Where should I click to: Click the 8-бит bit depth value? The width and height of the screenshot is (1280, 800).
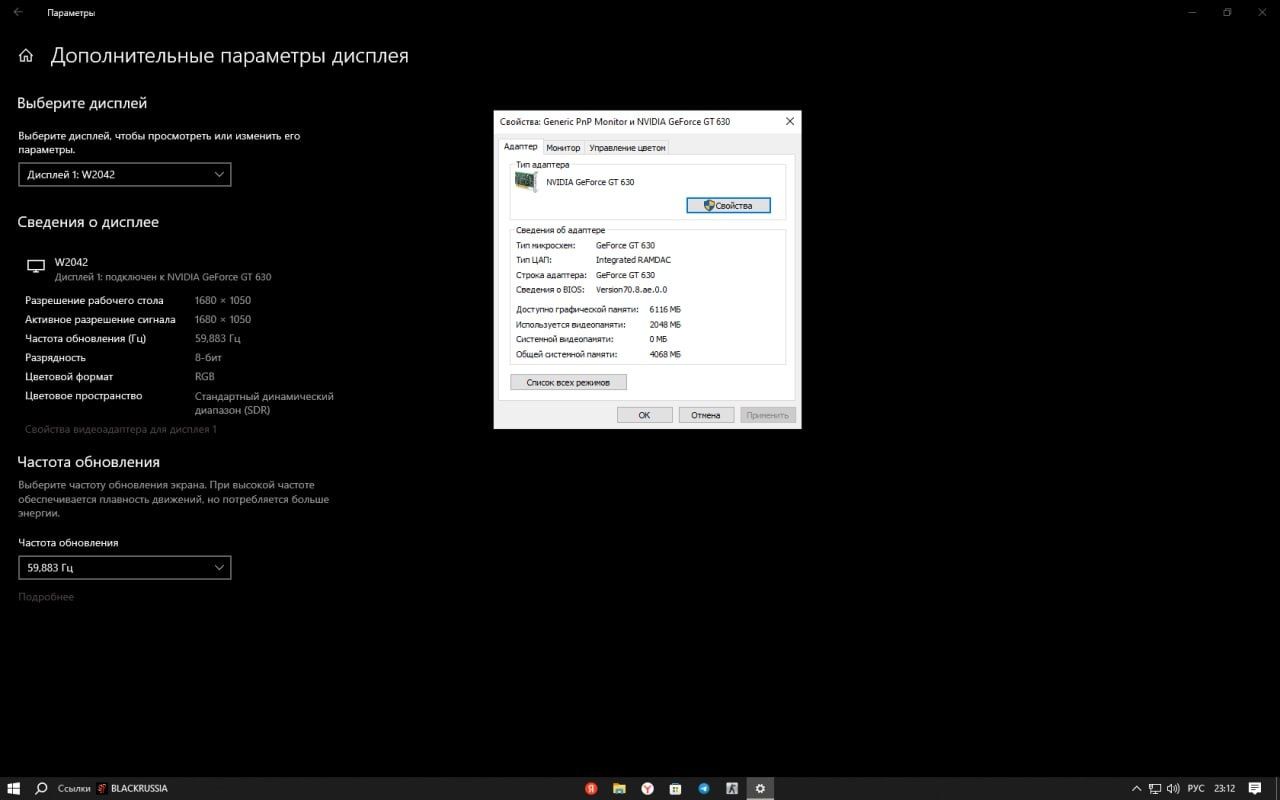click(x=210, y=357)
